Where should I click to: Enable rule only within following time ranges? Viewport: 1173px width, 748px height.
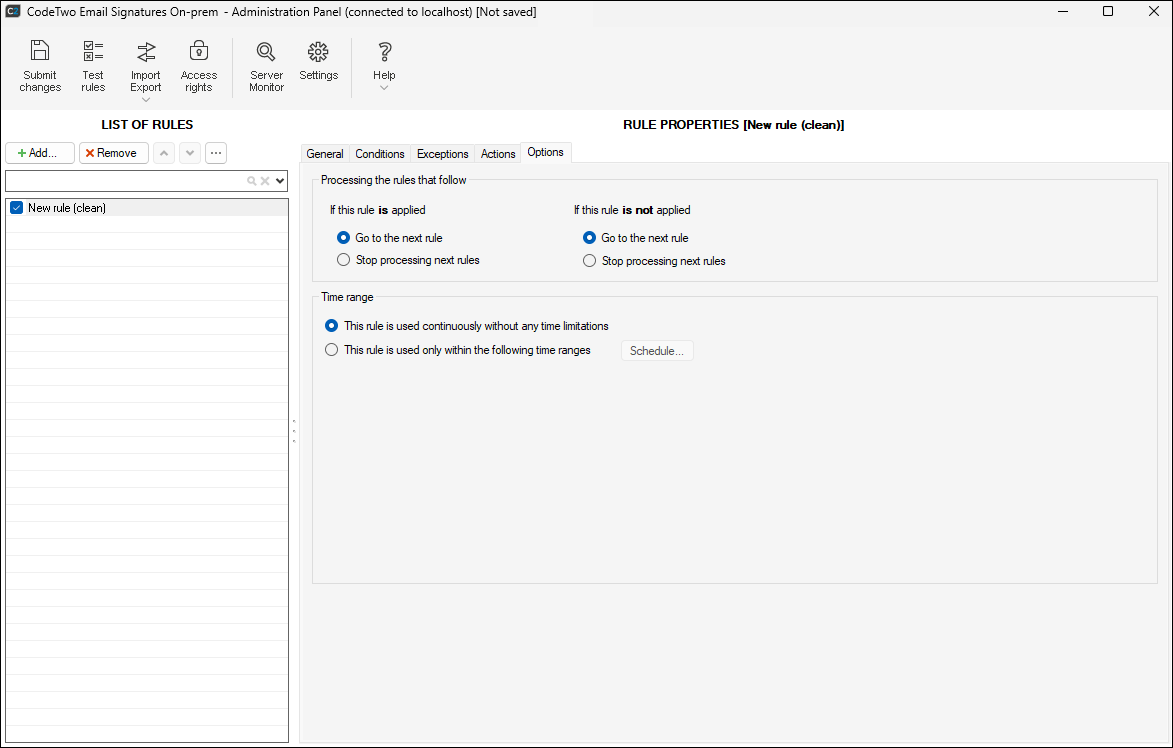pos(332,350)
